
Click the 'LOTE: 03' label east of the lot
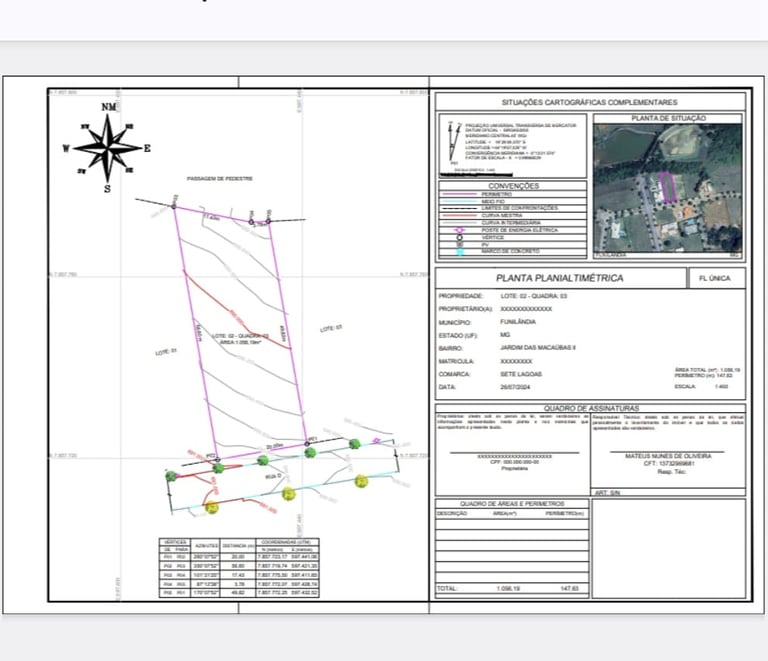pyautogui.click(x=331, y=329)
